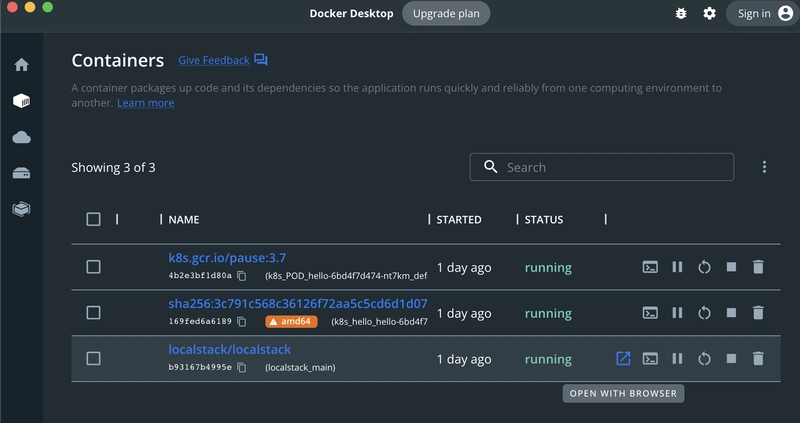Screen dimensions: 800x423
Task: Sort by the STATUS column header
Action: click(544, 220)
